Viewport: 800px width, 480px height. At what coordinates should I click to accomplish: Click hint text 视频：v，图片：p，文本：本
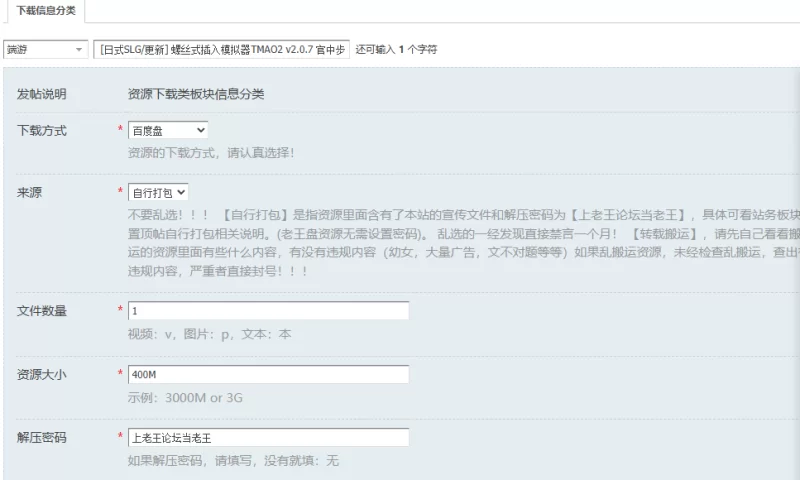point(209,334)
